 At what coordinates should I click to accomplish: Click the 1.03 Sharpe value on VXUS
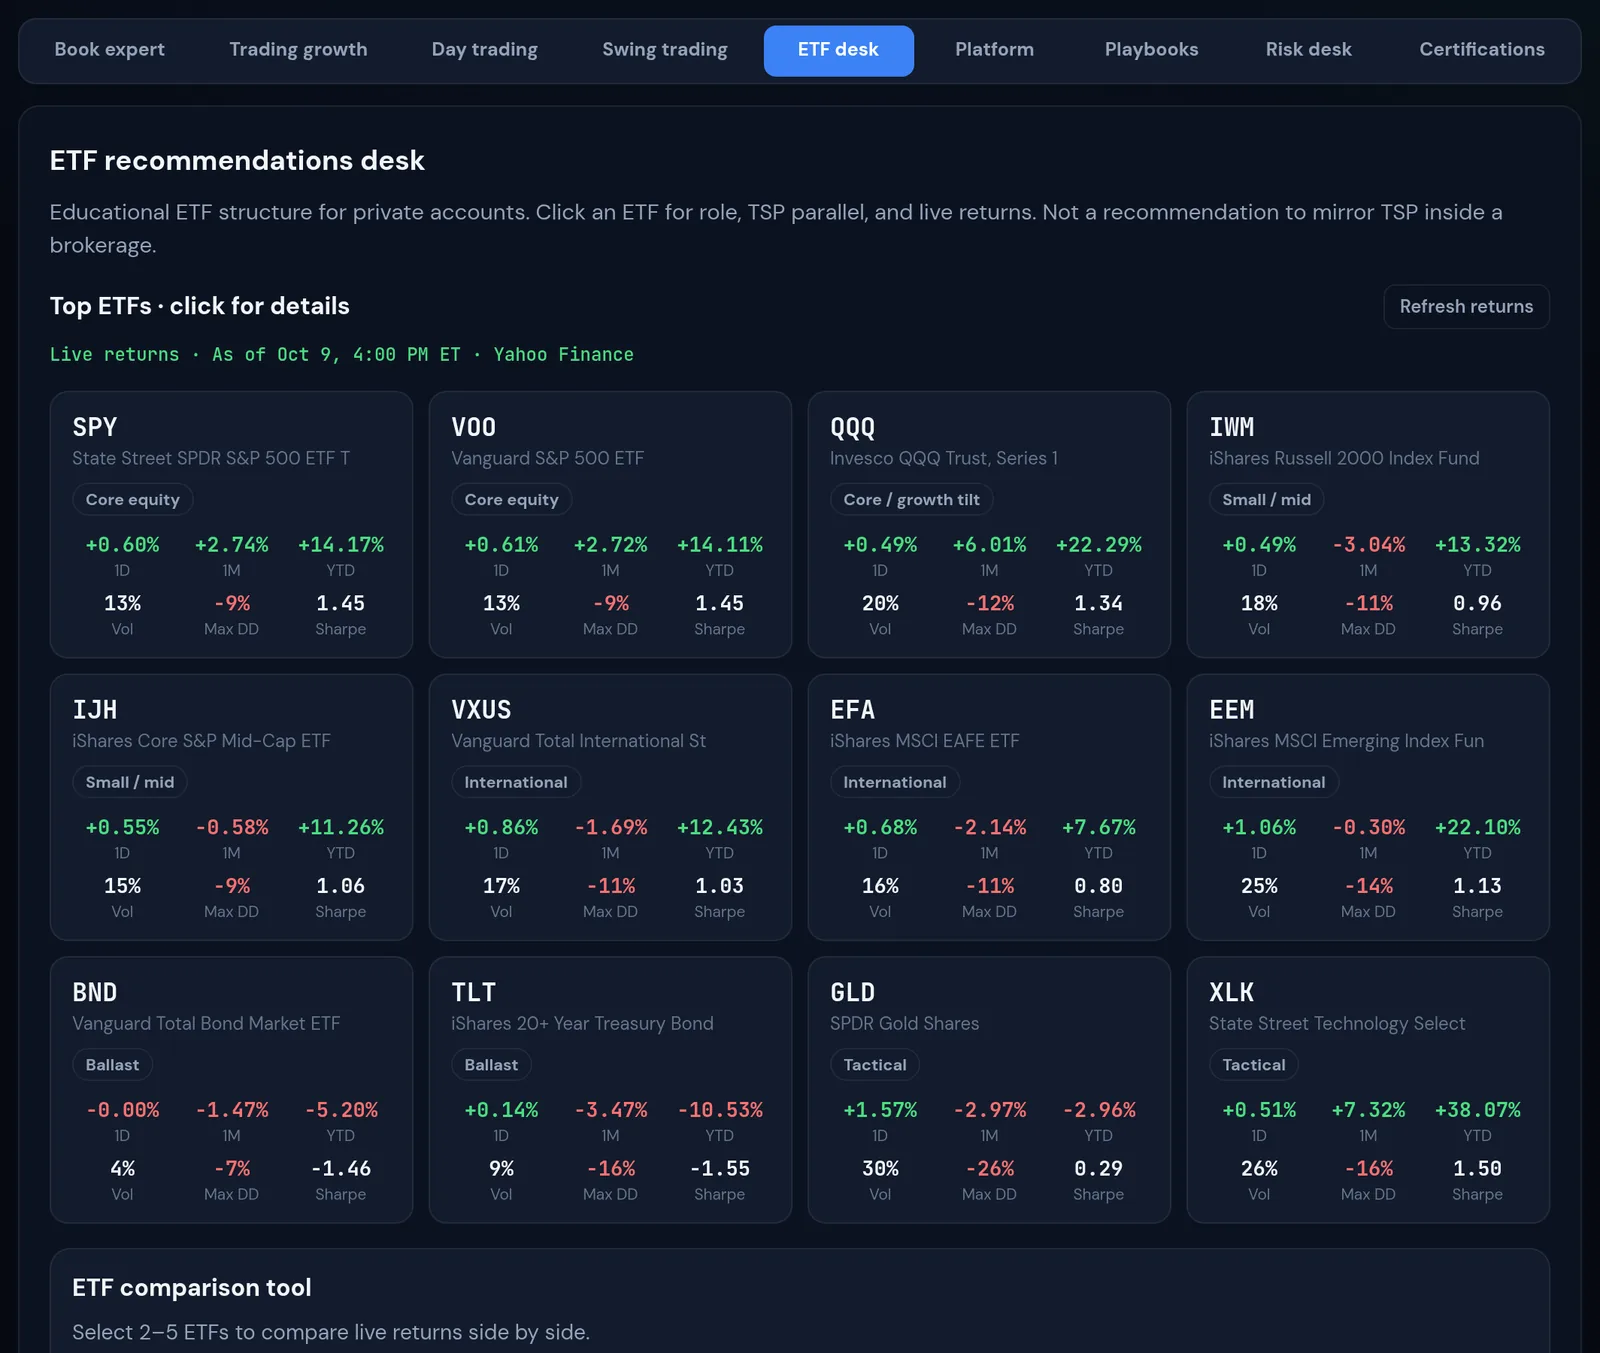(x=720, y=886)
